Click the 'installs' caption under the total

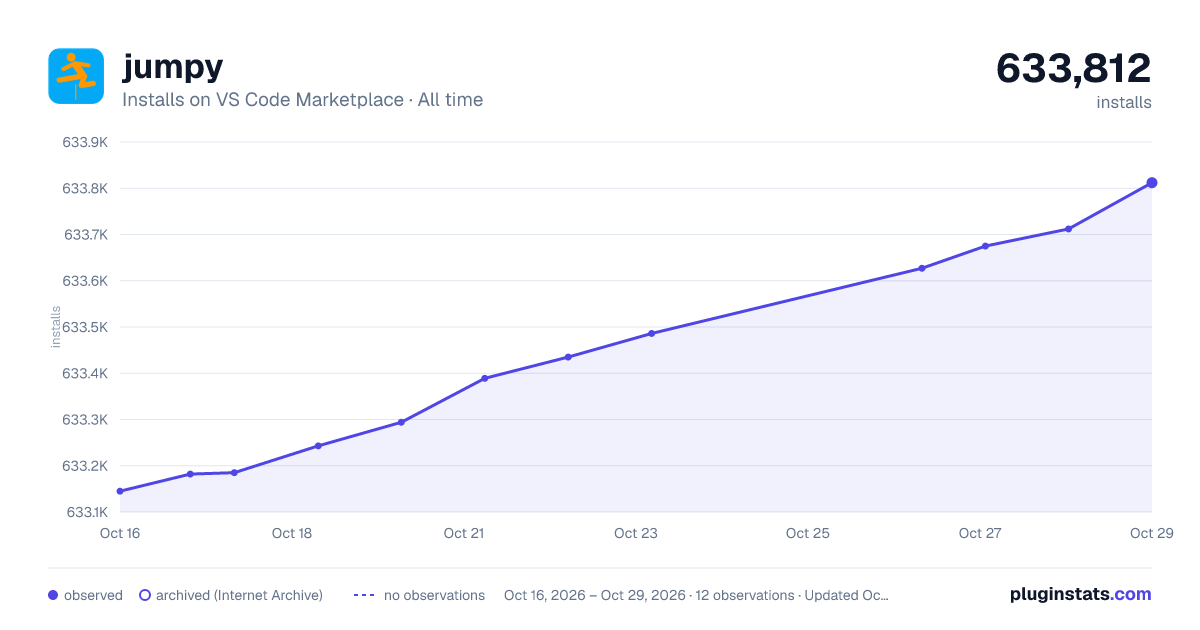pos(1124,102)
